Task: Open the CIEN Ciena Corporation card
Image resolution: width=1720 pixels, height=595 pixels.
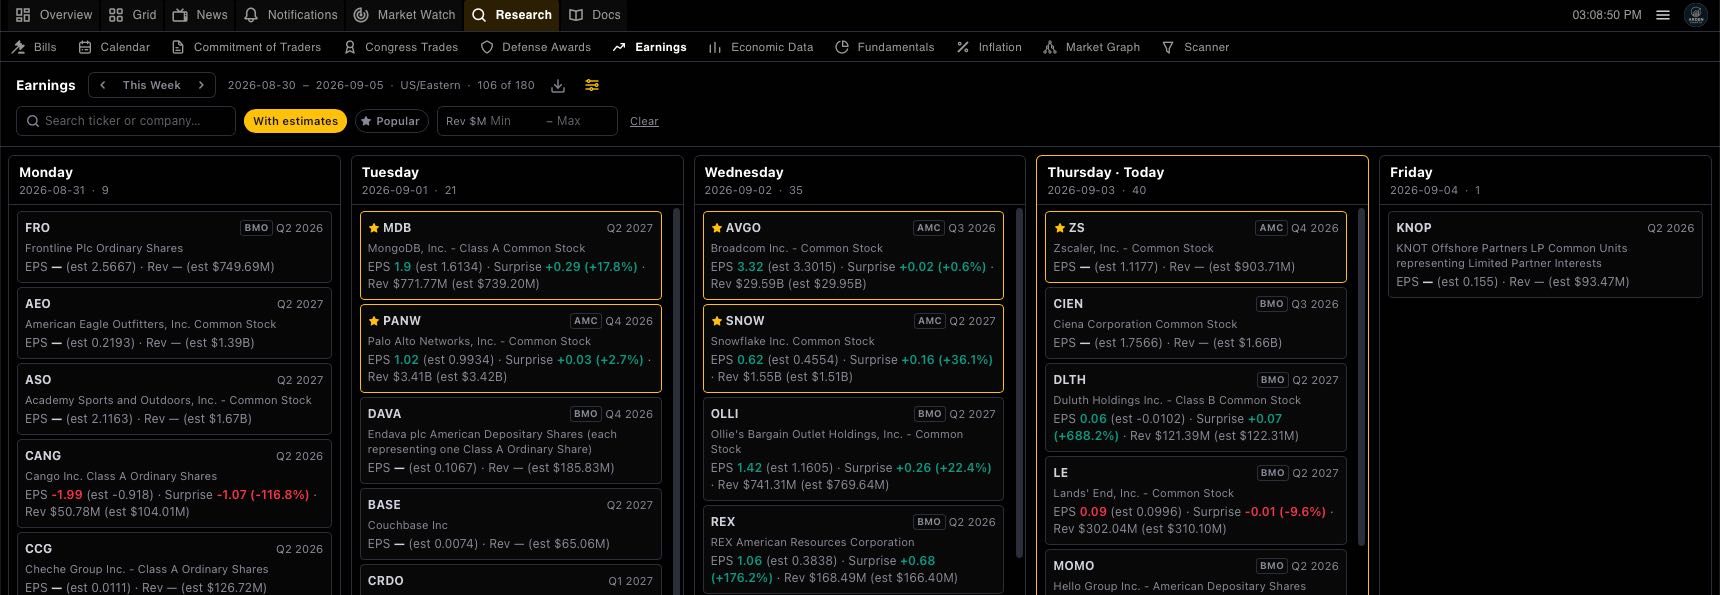Action: click(1195, 322)
